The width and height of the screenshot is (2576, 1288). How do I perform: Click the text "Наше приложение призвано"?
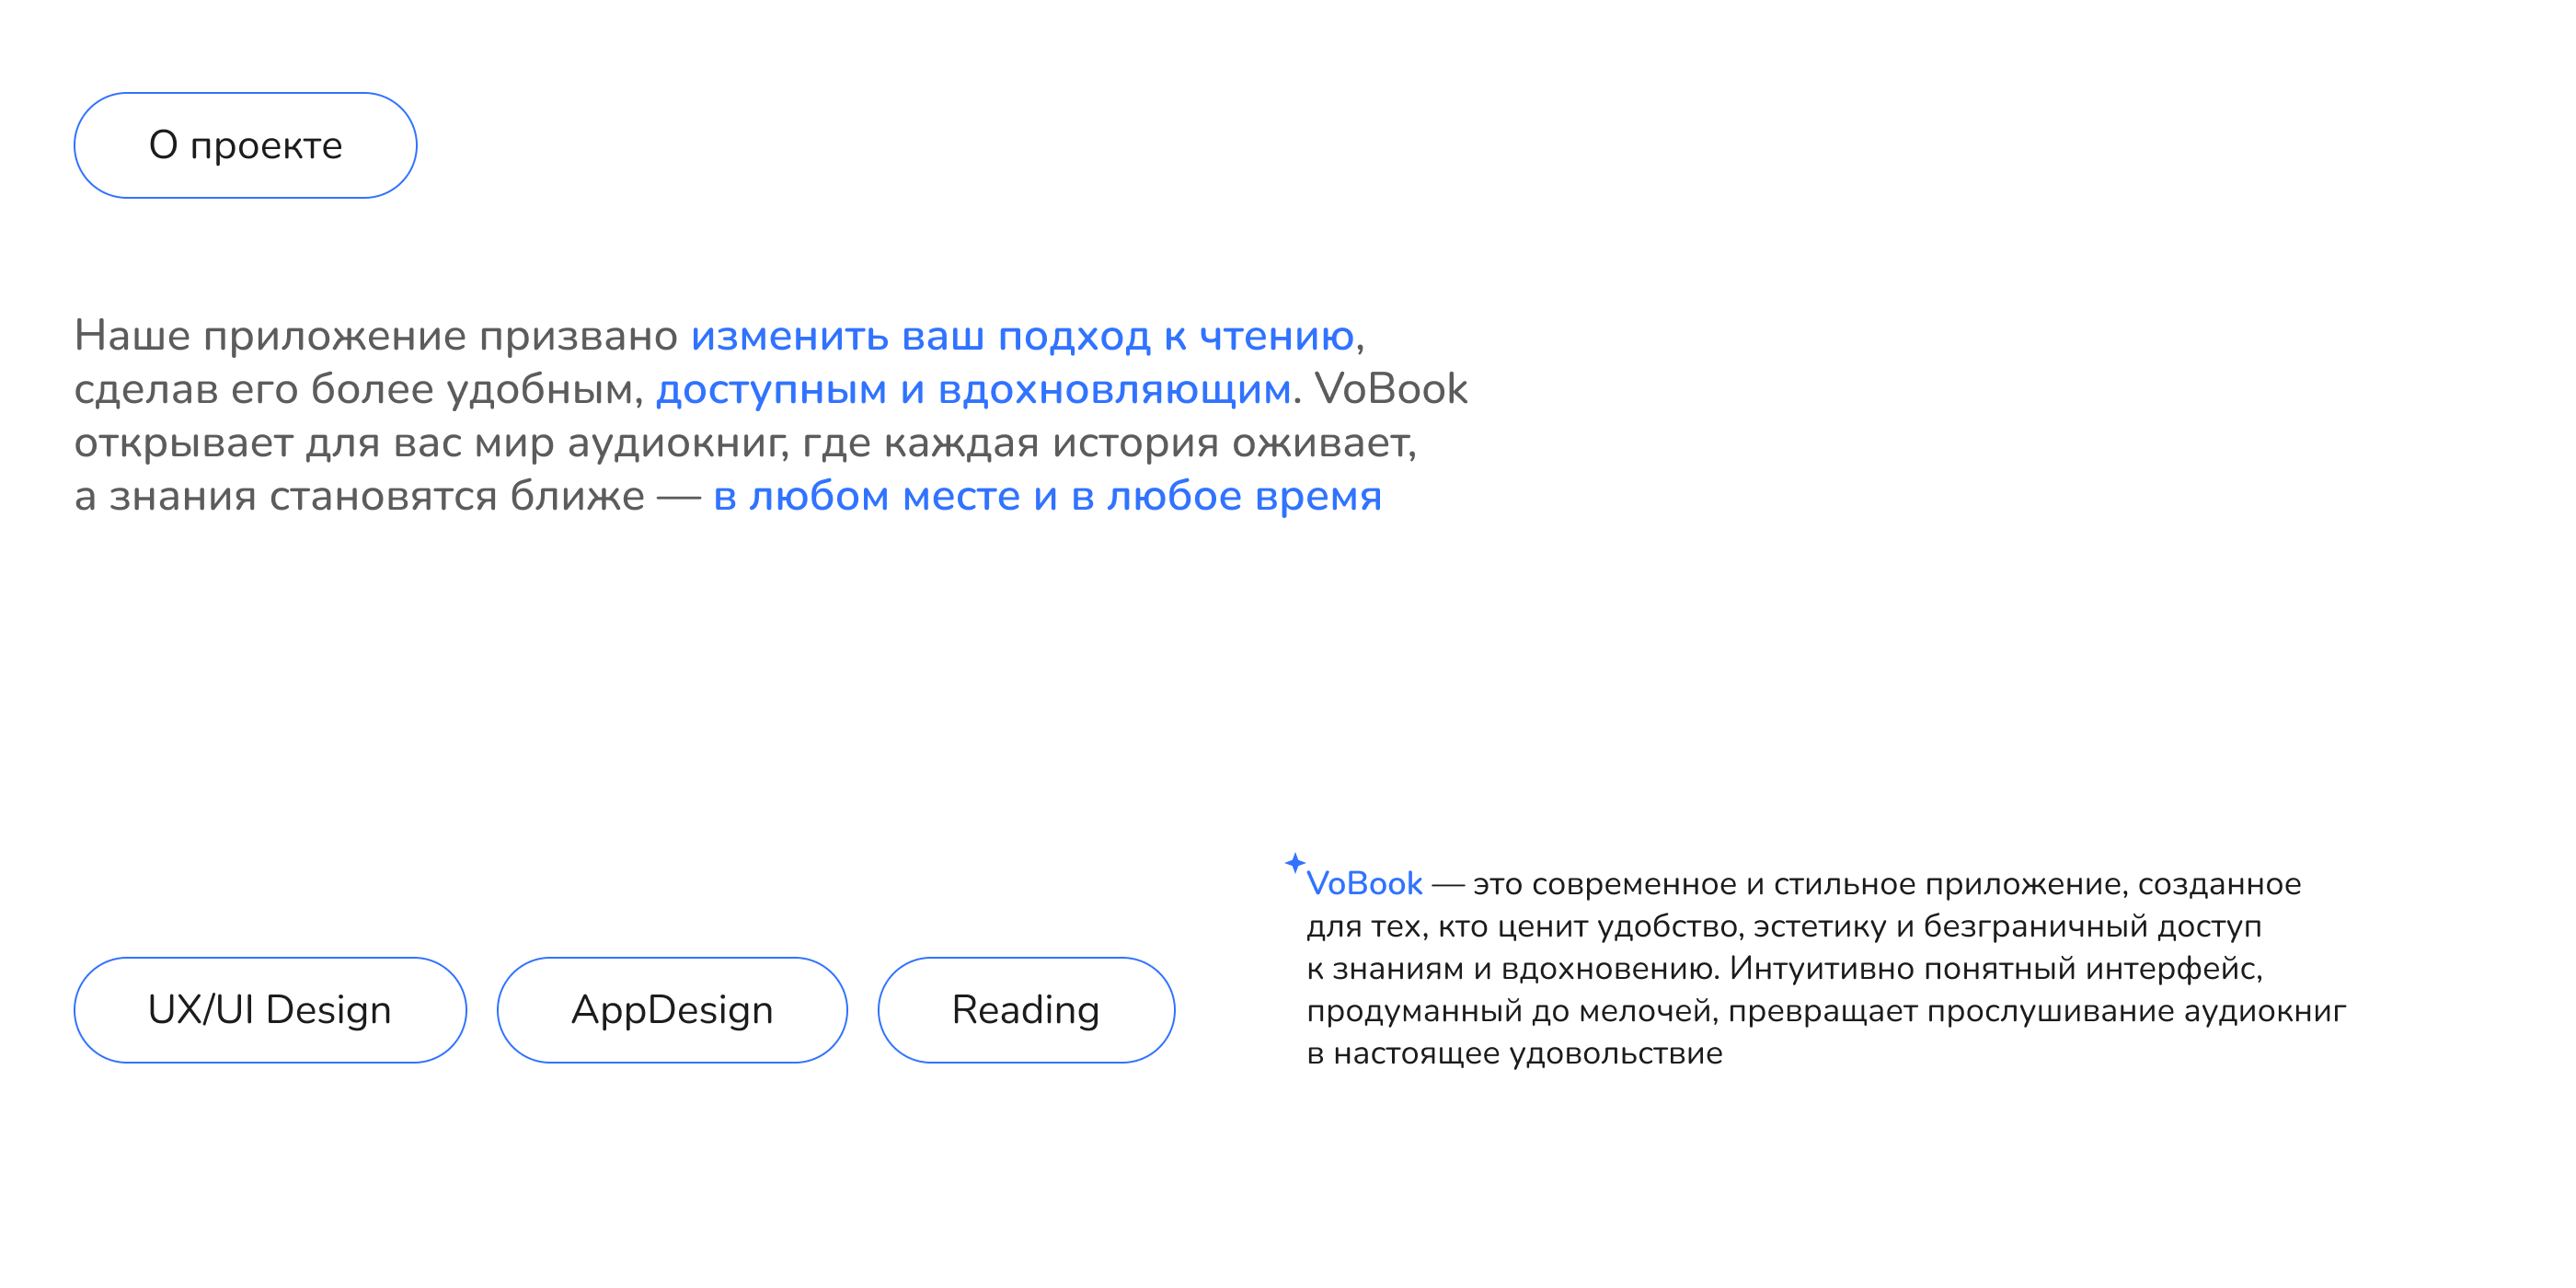[376, 336]
